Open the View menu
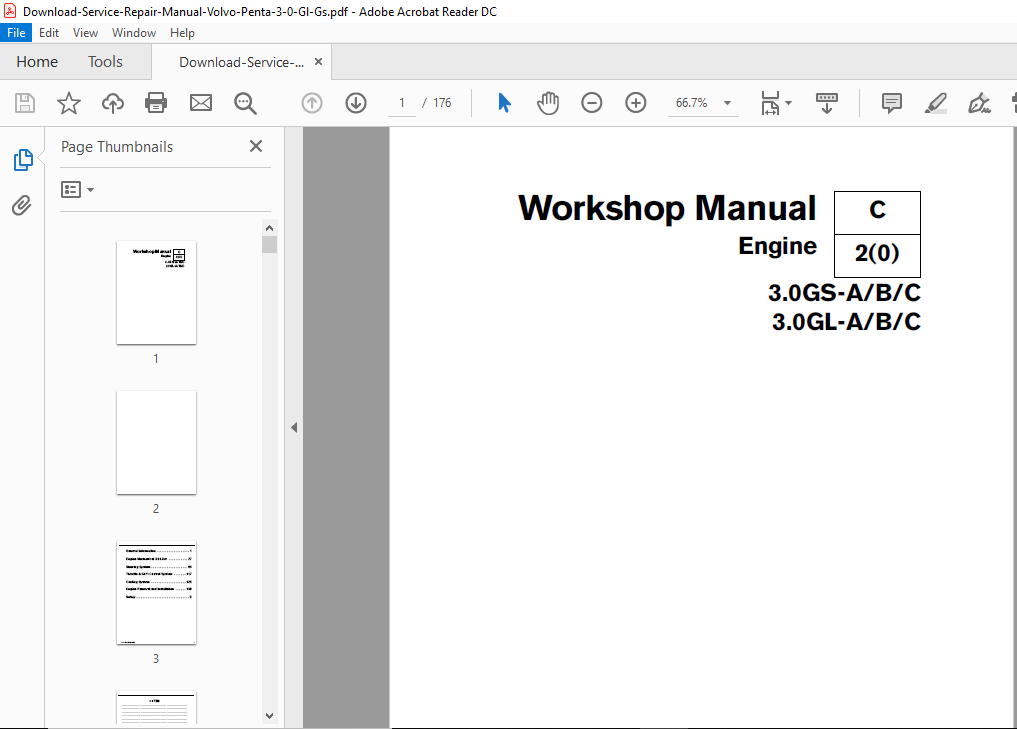The width and height of the screenshot is (1017, 729). coord(85,32)
